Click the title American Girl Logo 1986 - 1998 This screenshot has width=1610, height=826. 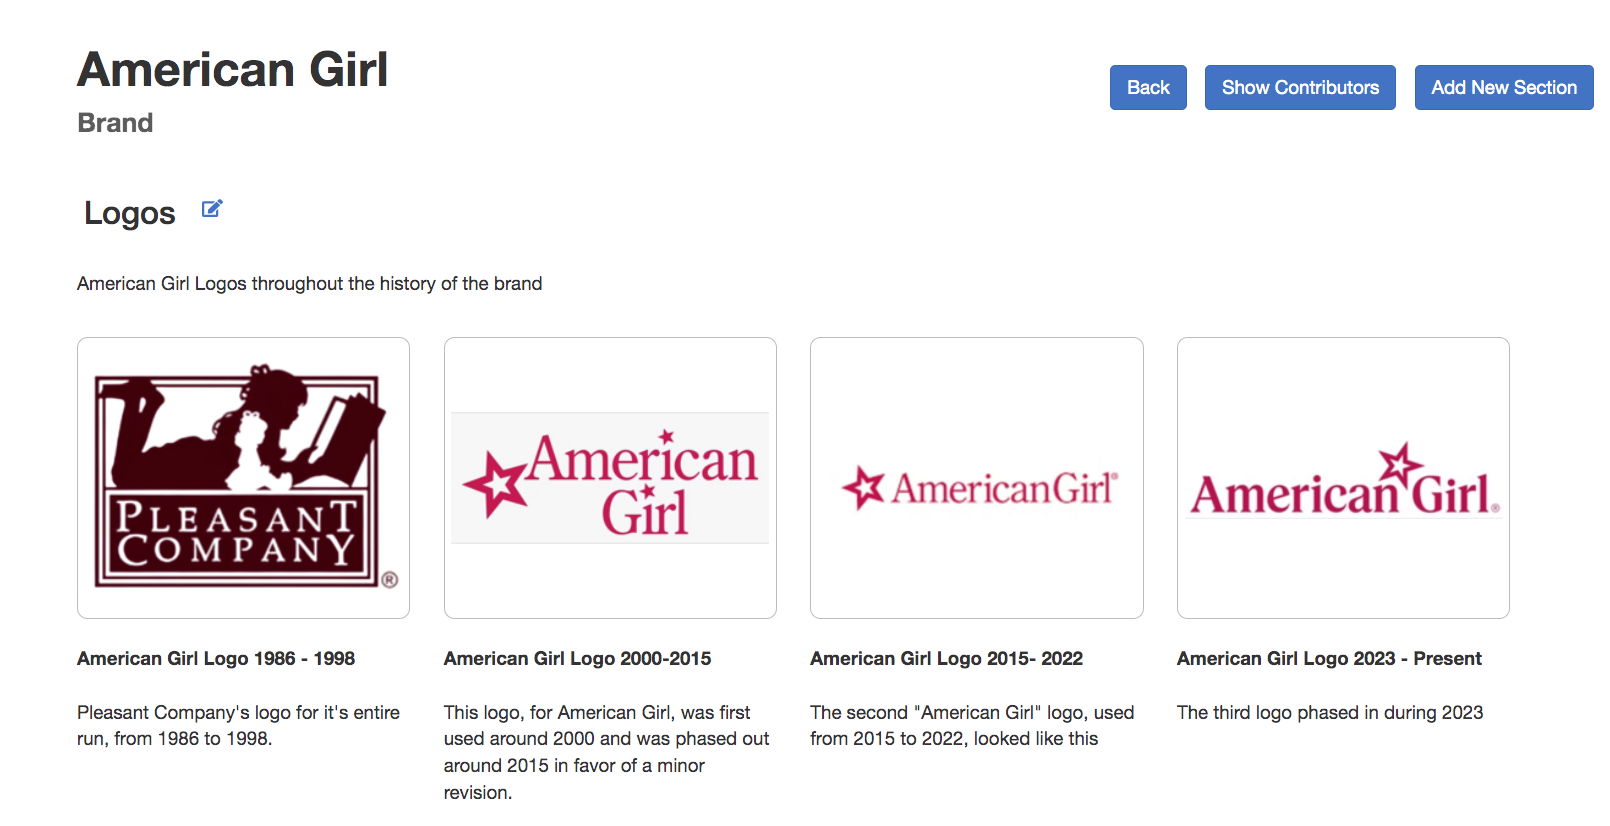(216, 659)
